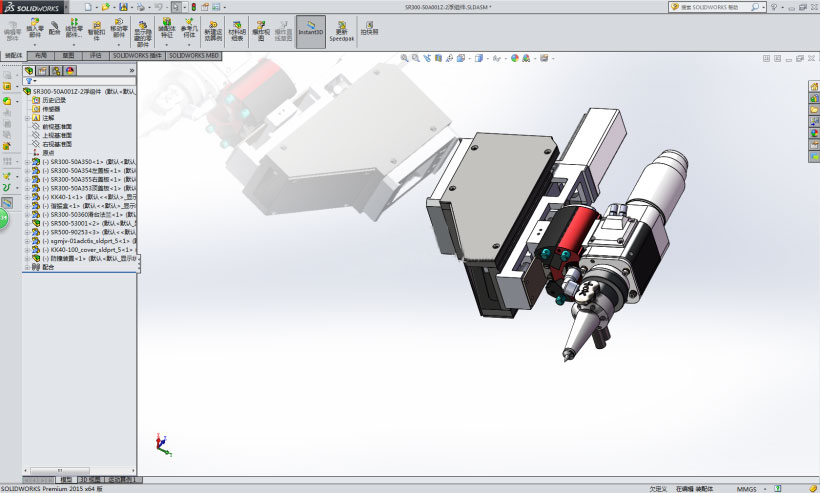Click the Print icon in the top toolbar
Screen dimensions: 820x493
click(141, 7)
